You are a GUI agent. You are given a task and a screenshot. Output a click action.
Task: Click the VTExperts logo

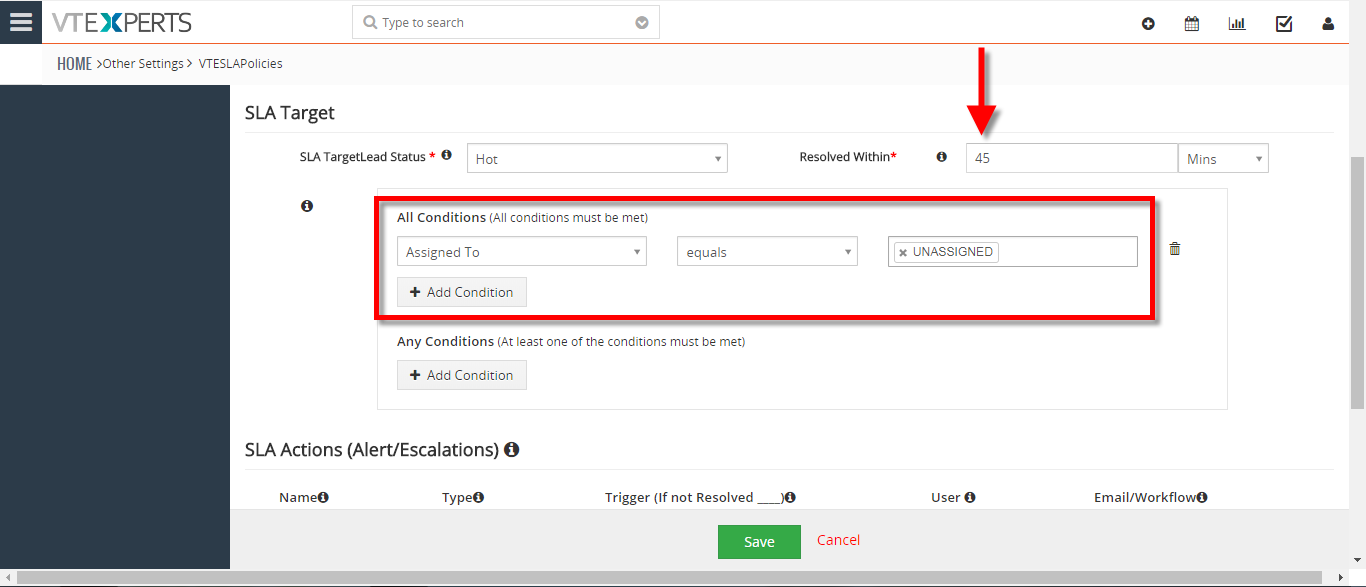[121, 22]
